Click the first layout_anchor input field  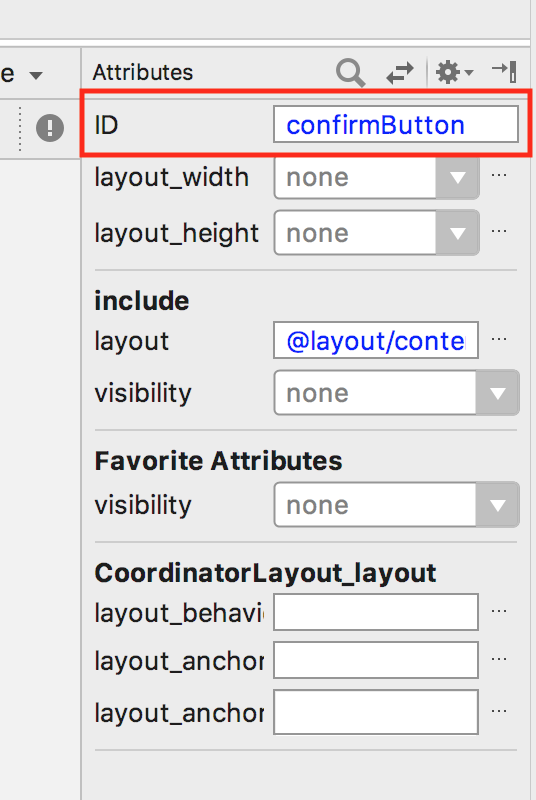click(376, 660)
